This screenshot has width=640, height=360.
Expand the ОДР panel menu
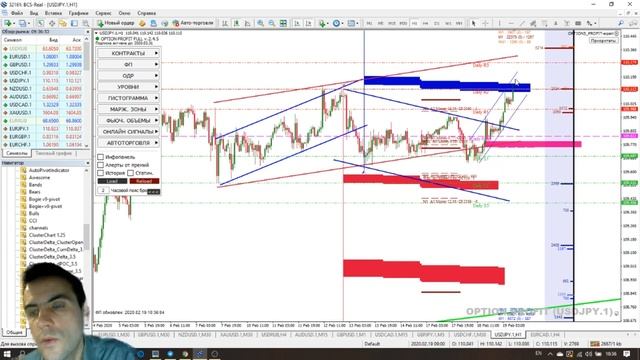coord(128,76)
